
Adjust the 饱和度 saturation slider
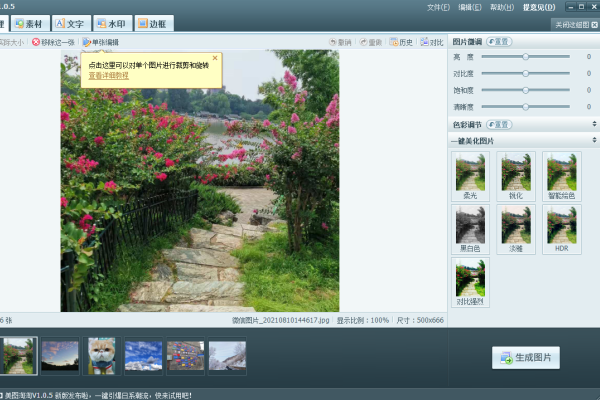pyautogui.click(x=526, y=90)
